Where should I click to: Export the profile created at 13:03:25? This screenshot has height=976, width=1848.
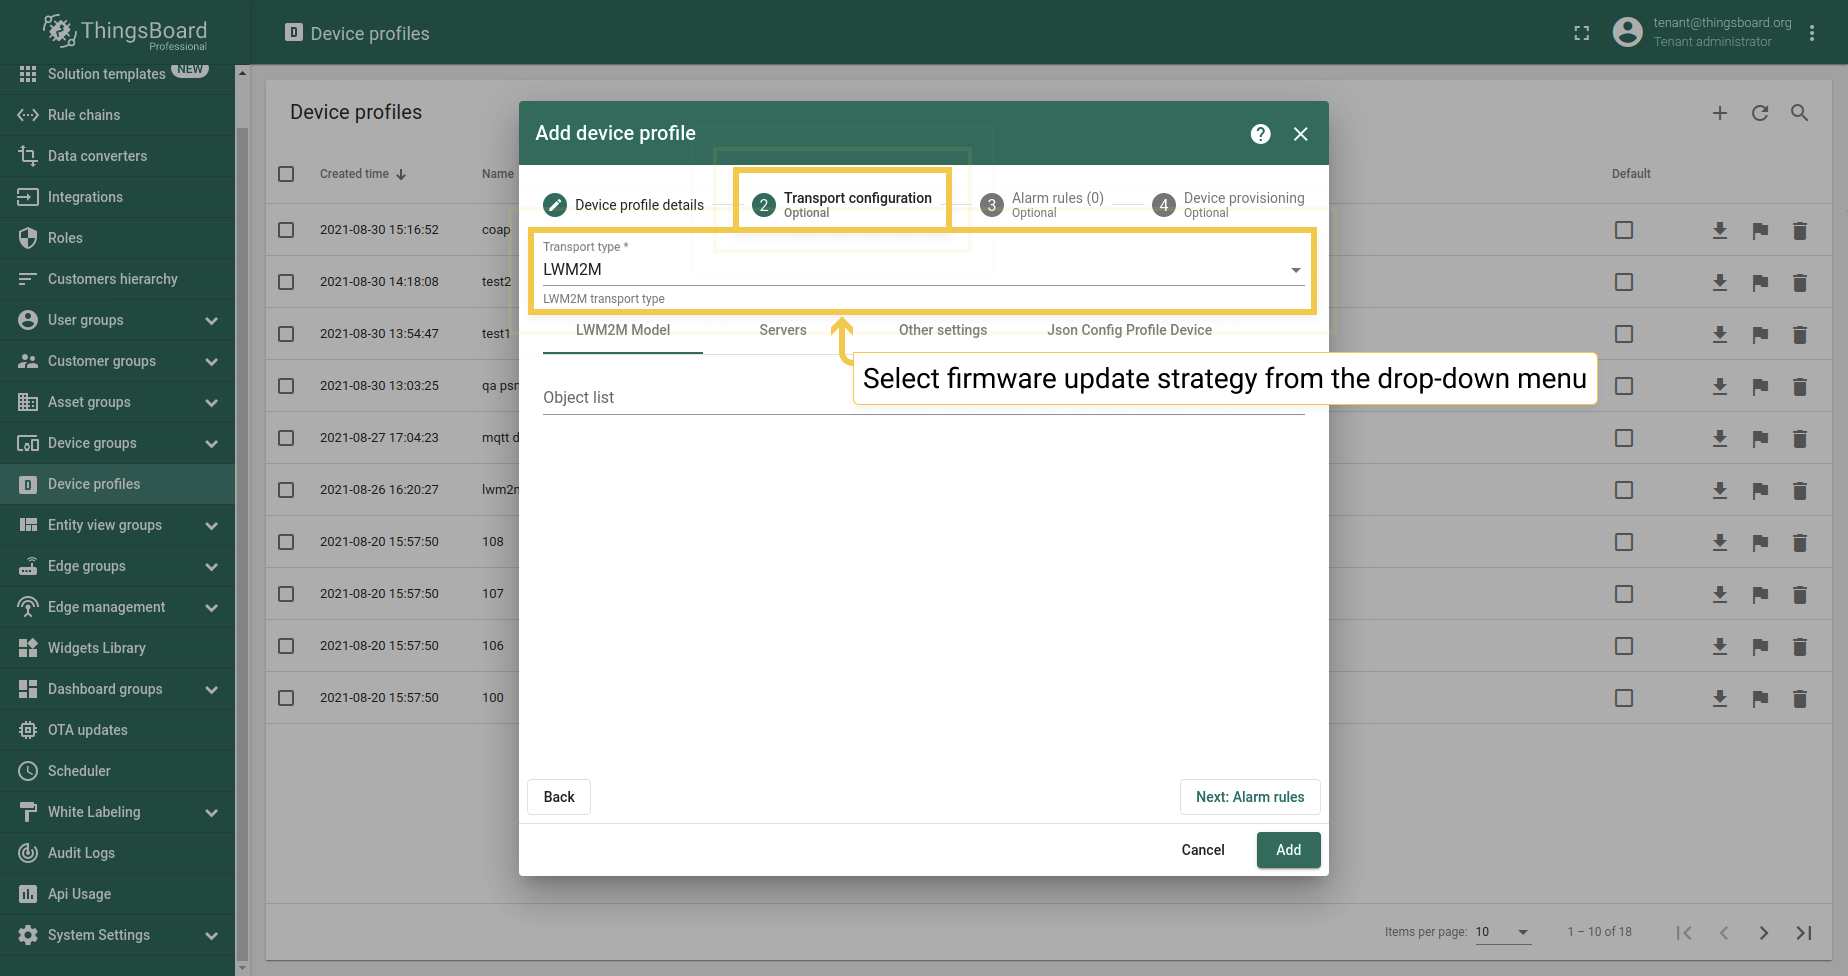(x=1720, y=387)
